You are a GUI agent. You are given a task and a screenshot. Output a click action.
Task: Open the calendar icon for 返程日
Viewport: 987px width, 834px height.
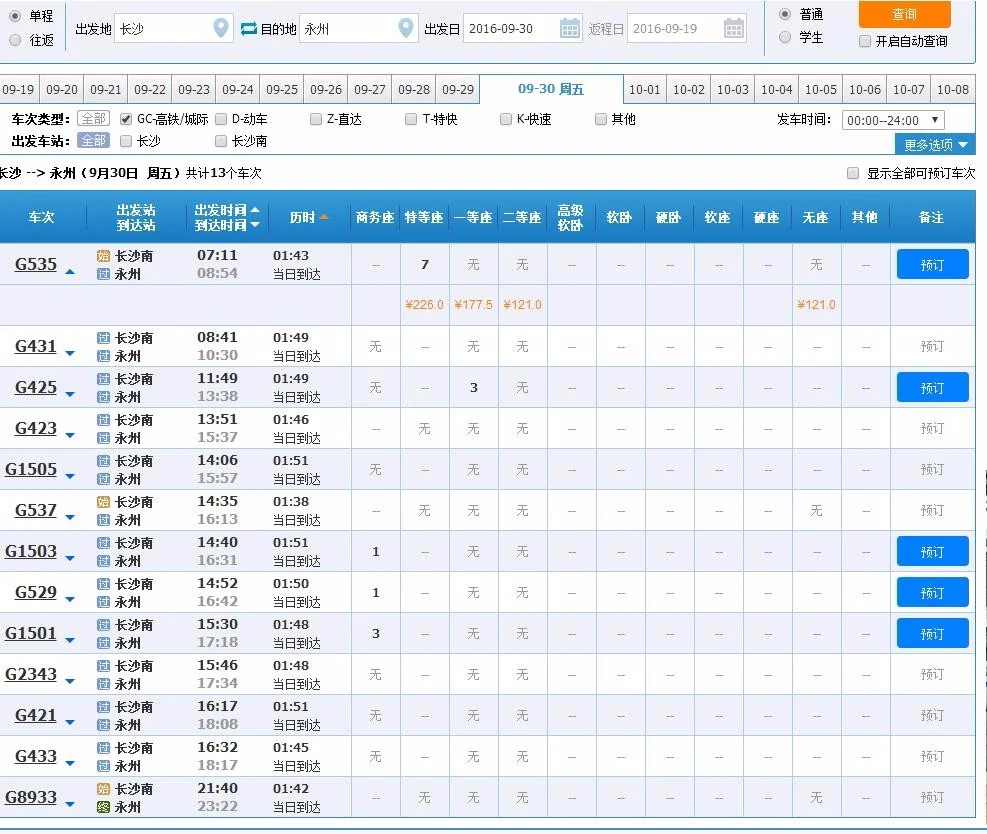pyautogui.click(x=733, y=28)
